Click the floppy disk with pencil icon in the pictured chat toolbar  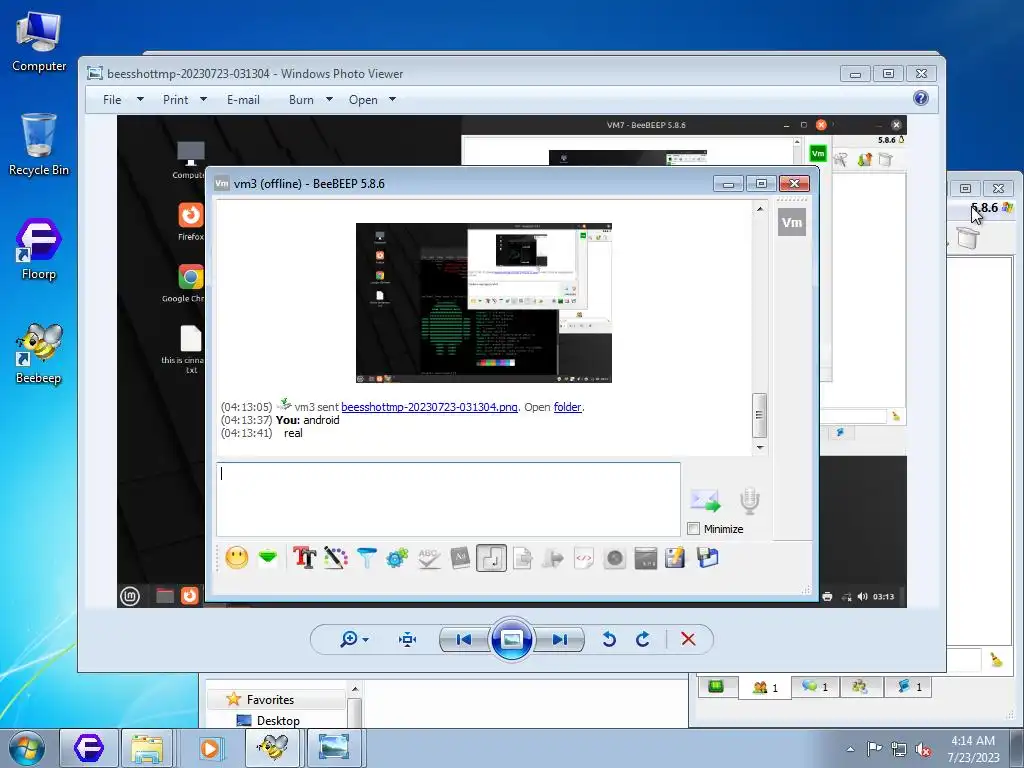(x=676, y=558)
